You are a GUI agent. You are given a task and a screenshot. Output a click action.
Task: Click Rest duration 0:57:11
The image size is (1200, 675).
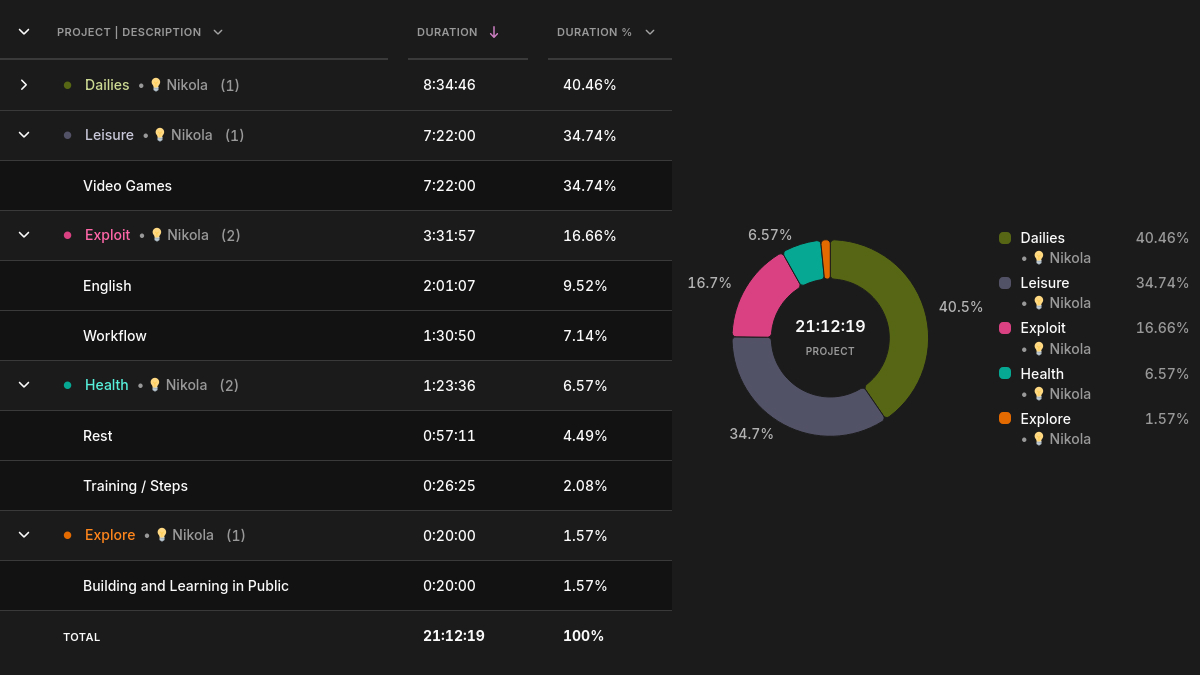(449, 436)
